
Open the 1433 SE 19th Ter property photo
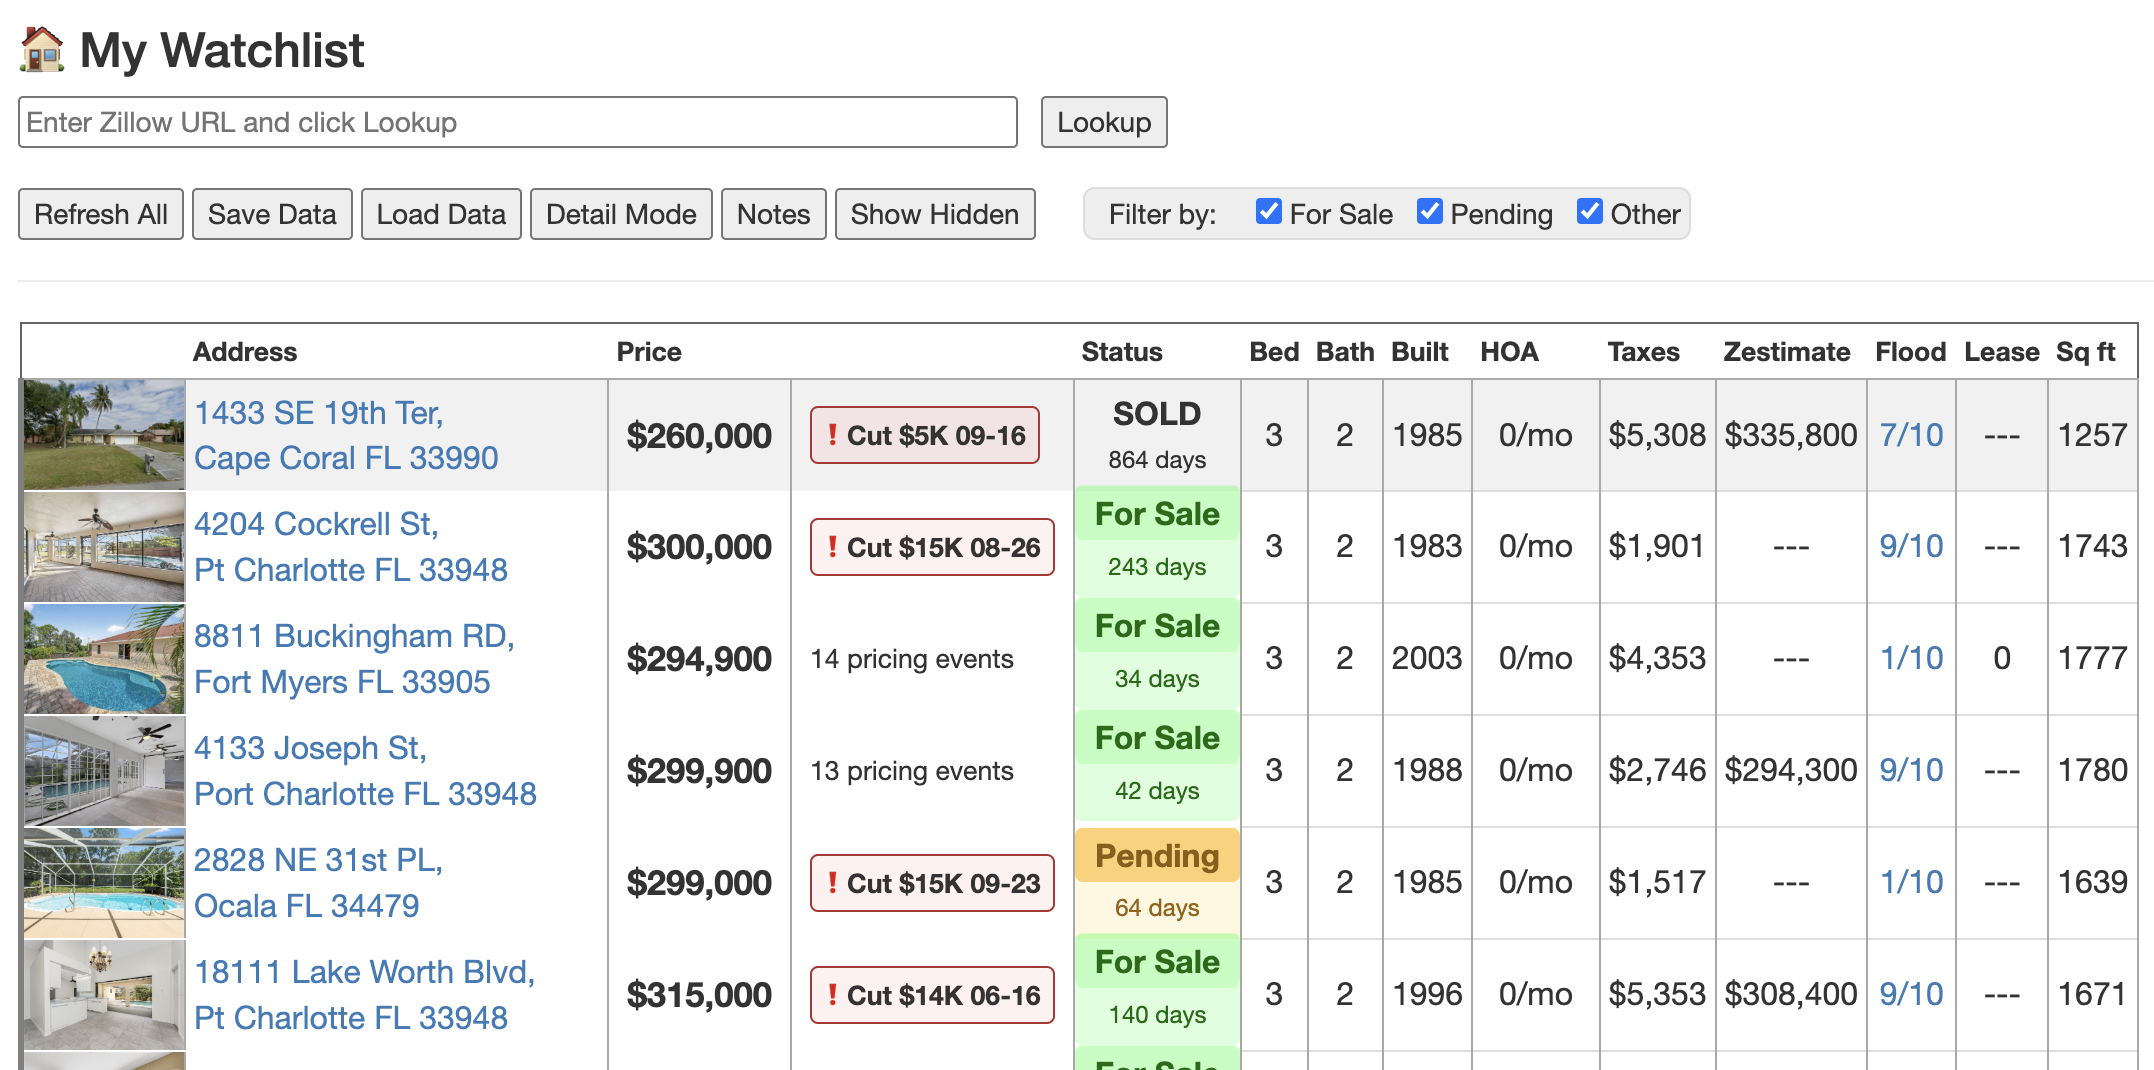tap(104, 435)
